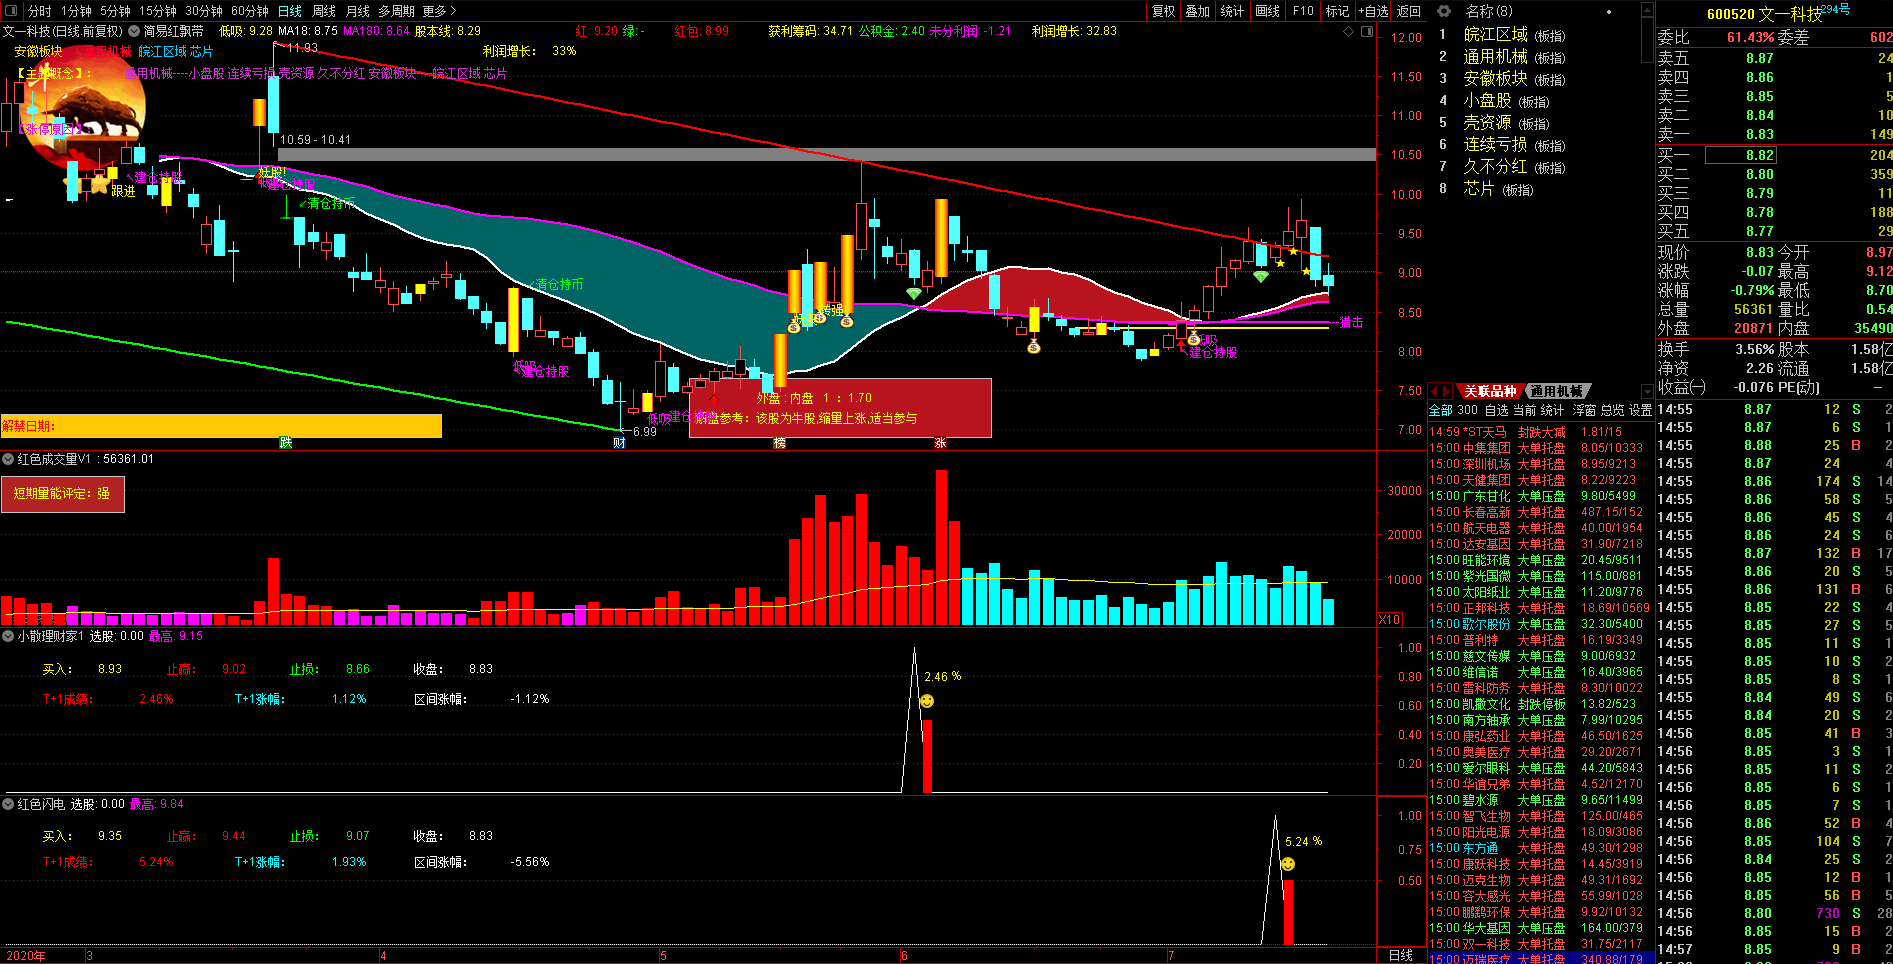Toggle the 叠加 overlay button
Viewport: 1893px width, 964px height.
1197,11
